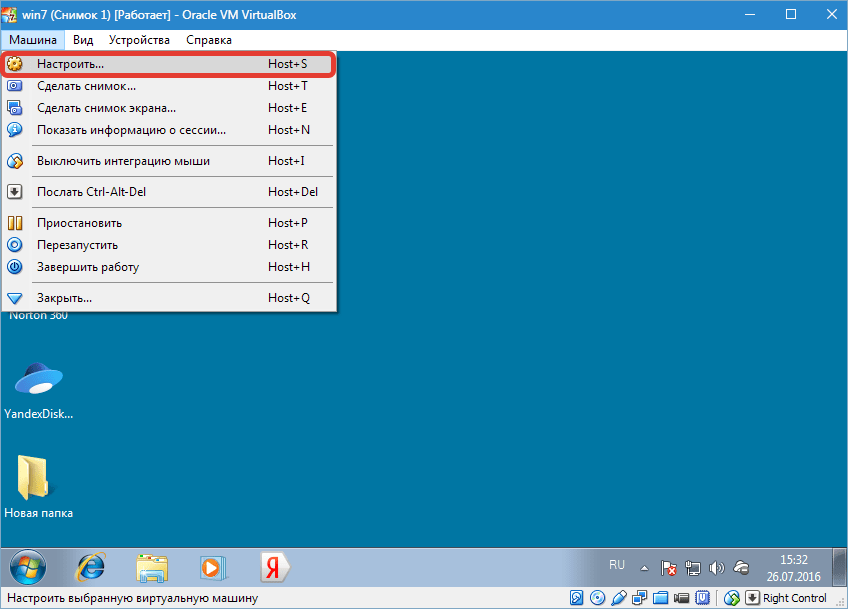The width and height of the screenshot is (848, 609).
Task: Click the shared folders status bar icon
Action: [660, 598]
